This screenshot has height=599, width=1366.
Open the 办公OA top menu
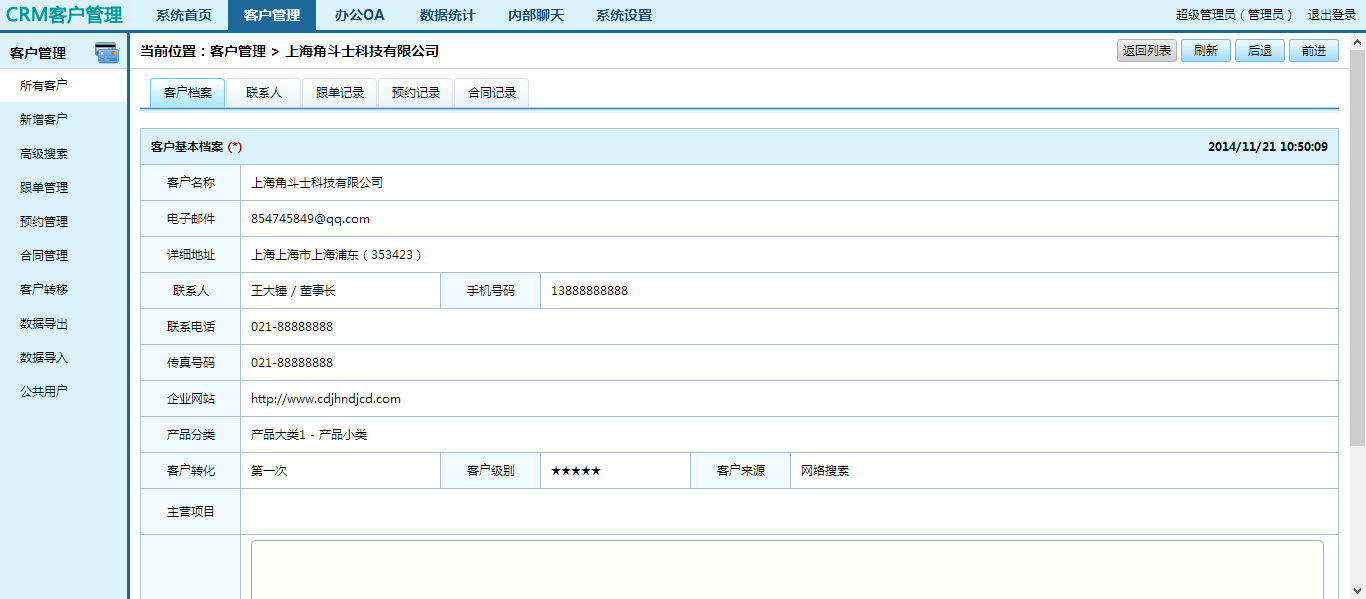(359, 15)
